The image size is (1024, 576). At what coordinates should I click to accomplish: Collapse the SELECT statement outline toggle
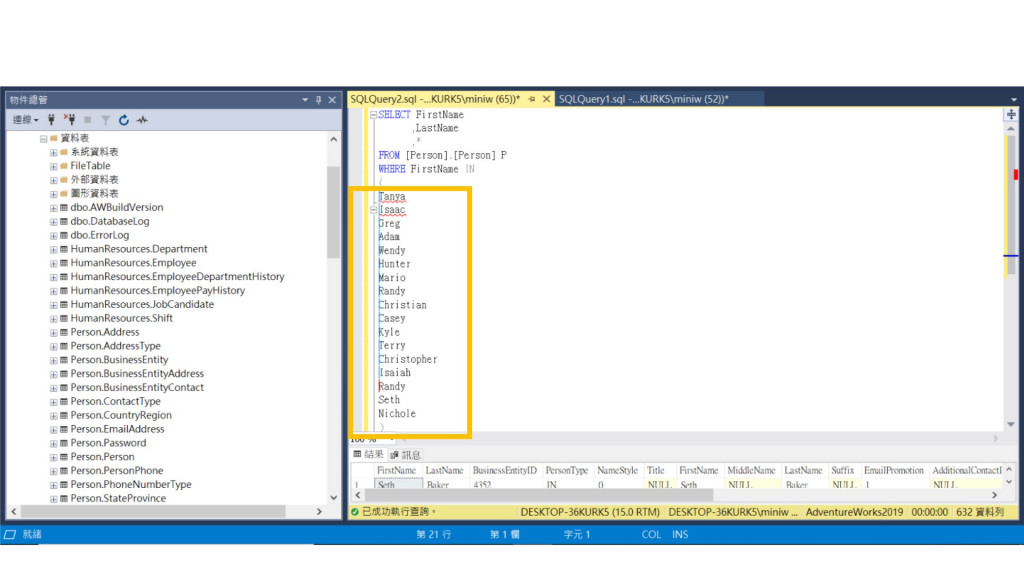pos(374,114)
